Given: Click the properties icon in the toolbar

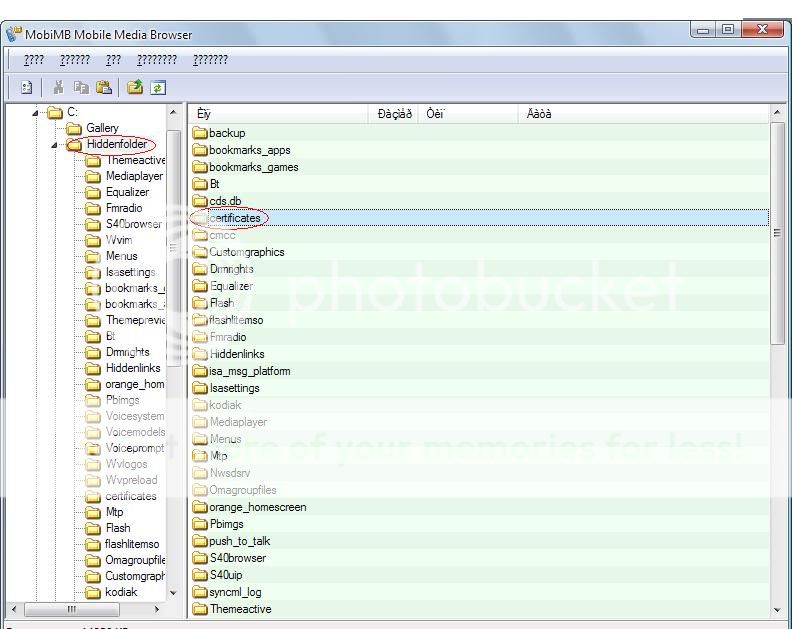Looking at the screenshot, I should coord(27,87).
